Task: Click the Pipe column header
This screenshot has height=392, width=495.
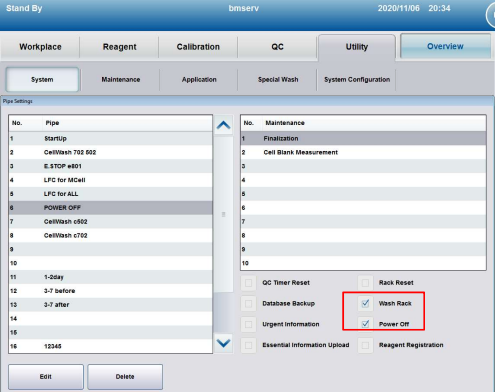Action: [x=127, y=123]
